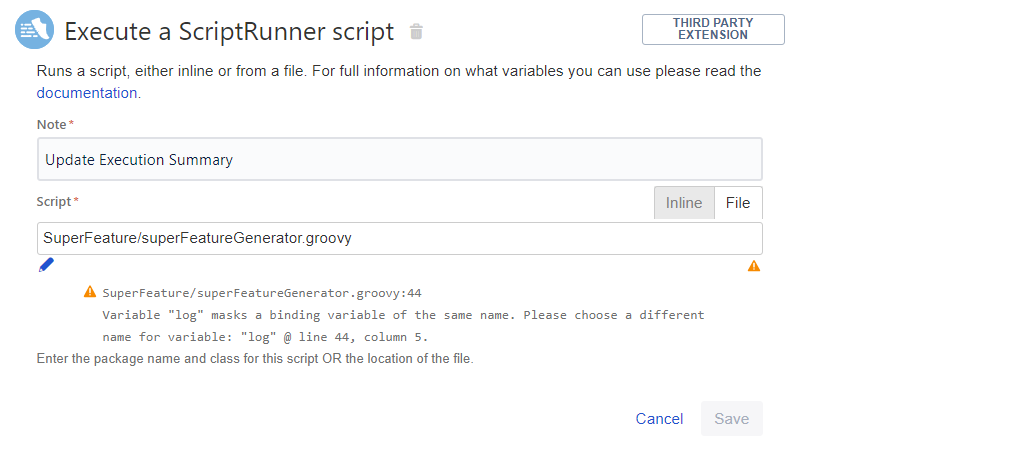The height and width of the screenshot is (460, 1025).
Task: Click the orange warning icon below script field's right edge
Action: 754,266
